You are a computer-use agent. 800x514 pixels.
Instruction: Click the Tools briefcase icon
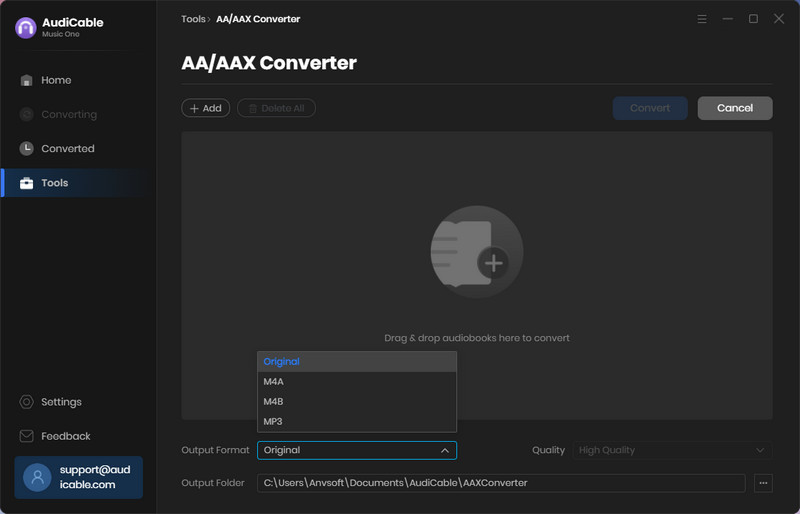pos(27,183)
